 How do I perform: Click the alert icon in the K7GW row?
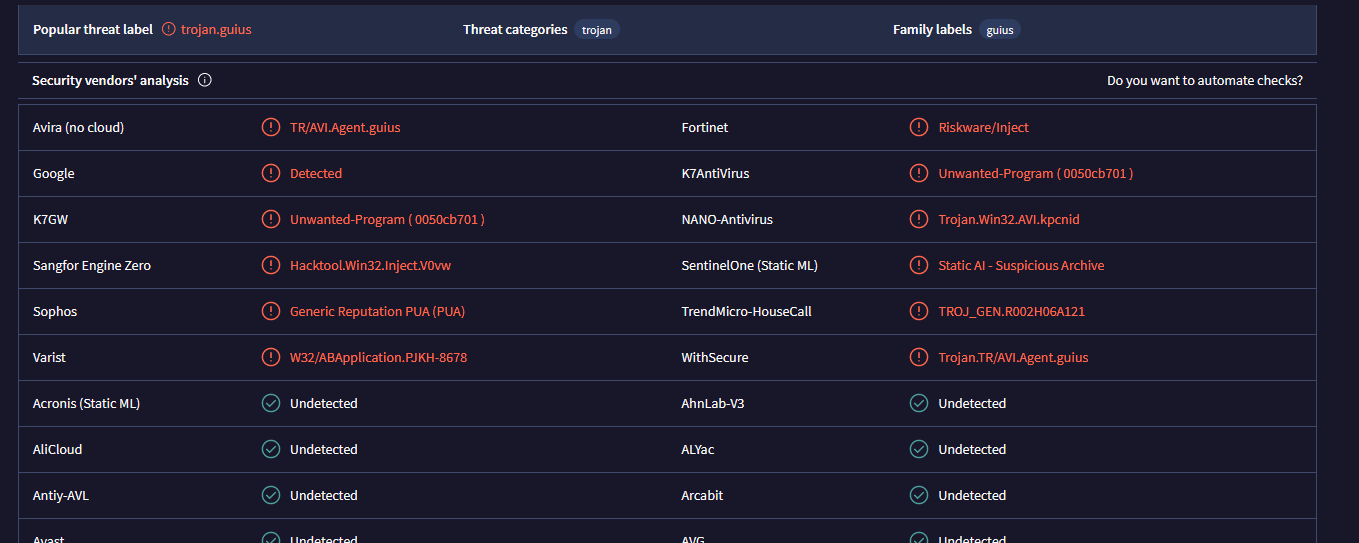270,219
